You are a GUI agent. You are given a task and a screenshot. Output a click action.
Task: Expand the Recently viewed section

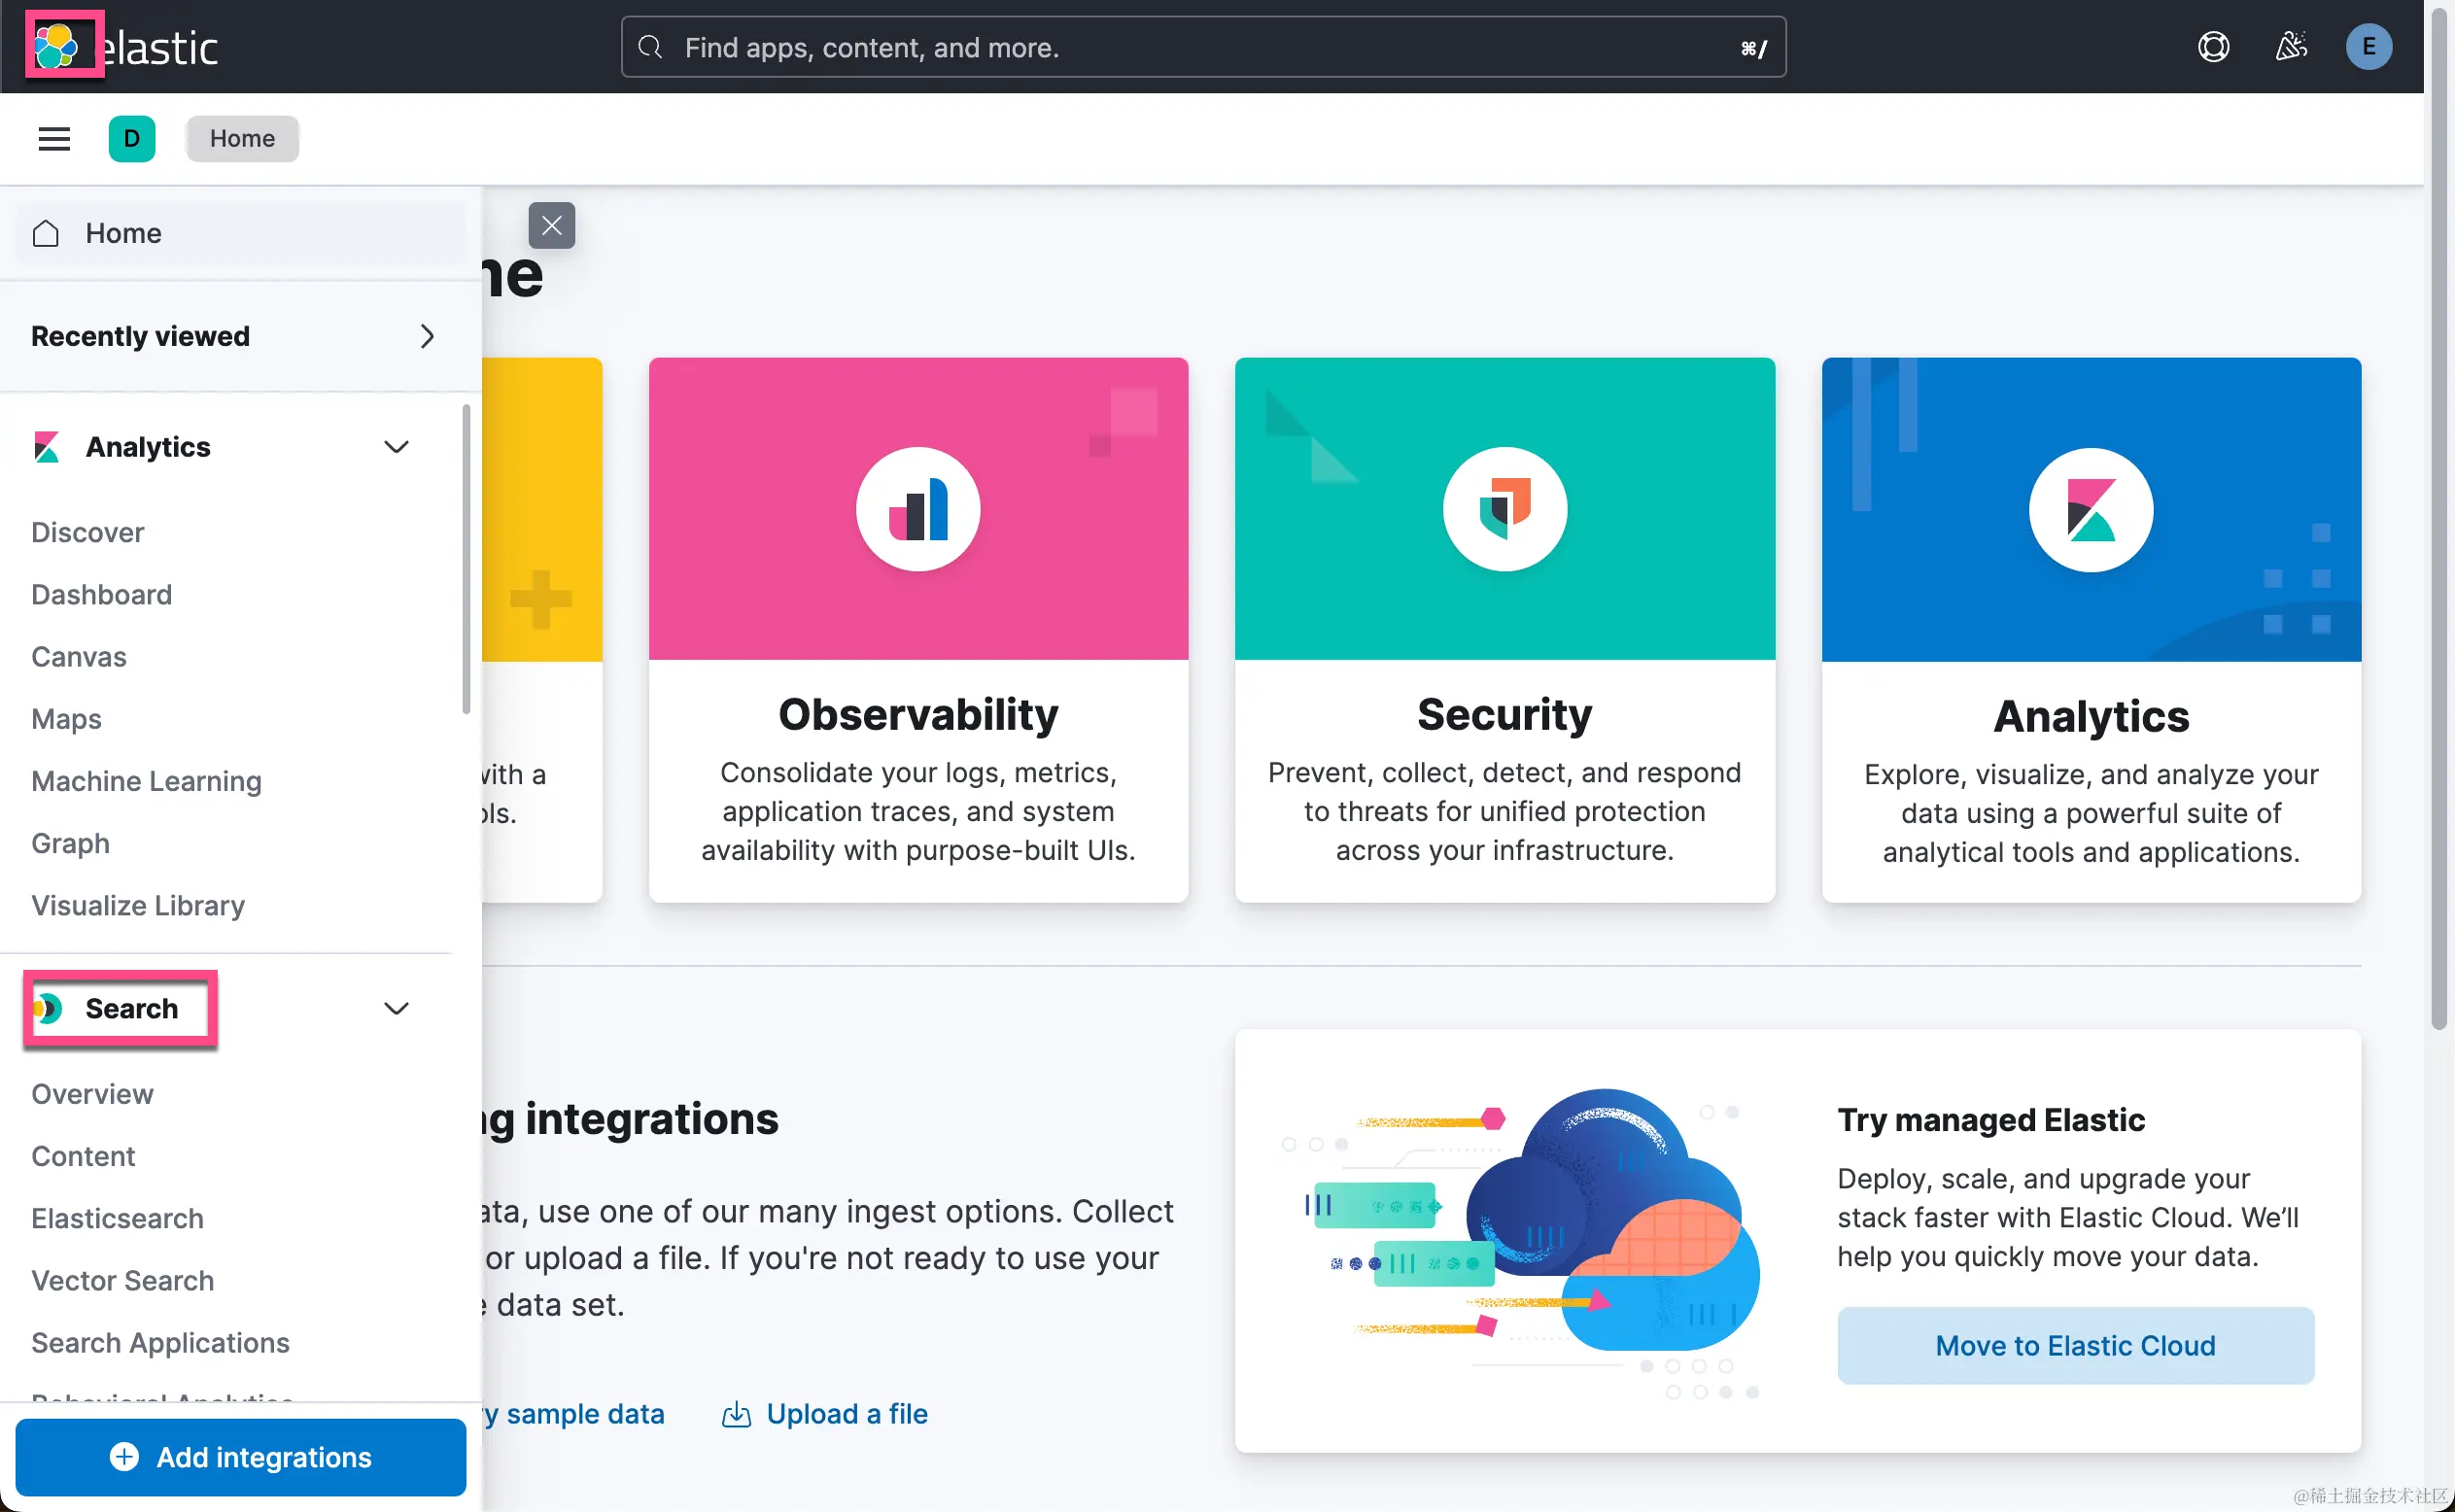click(x=427, y=336)
